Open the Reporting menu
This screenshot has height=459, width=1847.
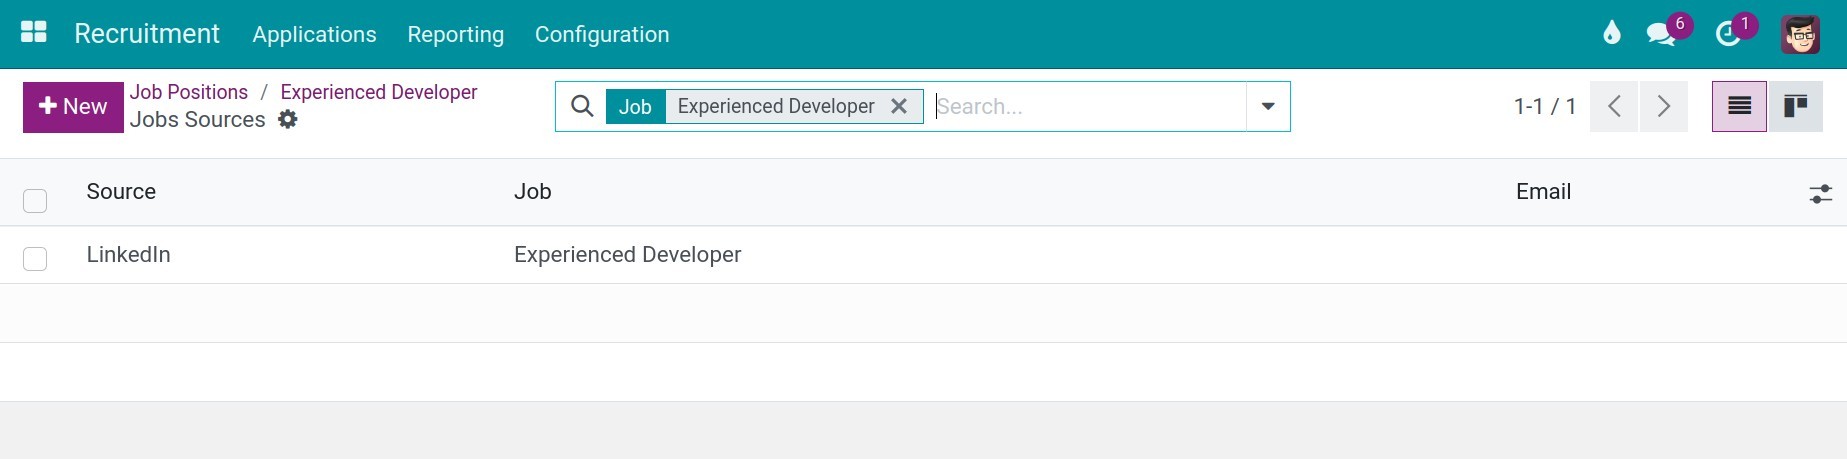tap(455, 34)
